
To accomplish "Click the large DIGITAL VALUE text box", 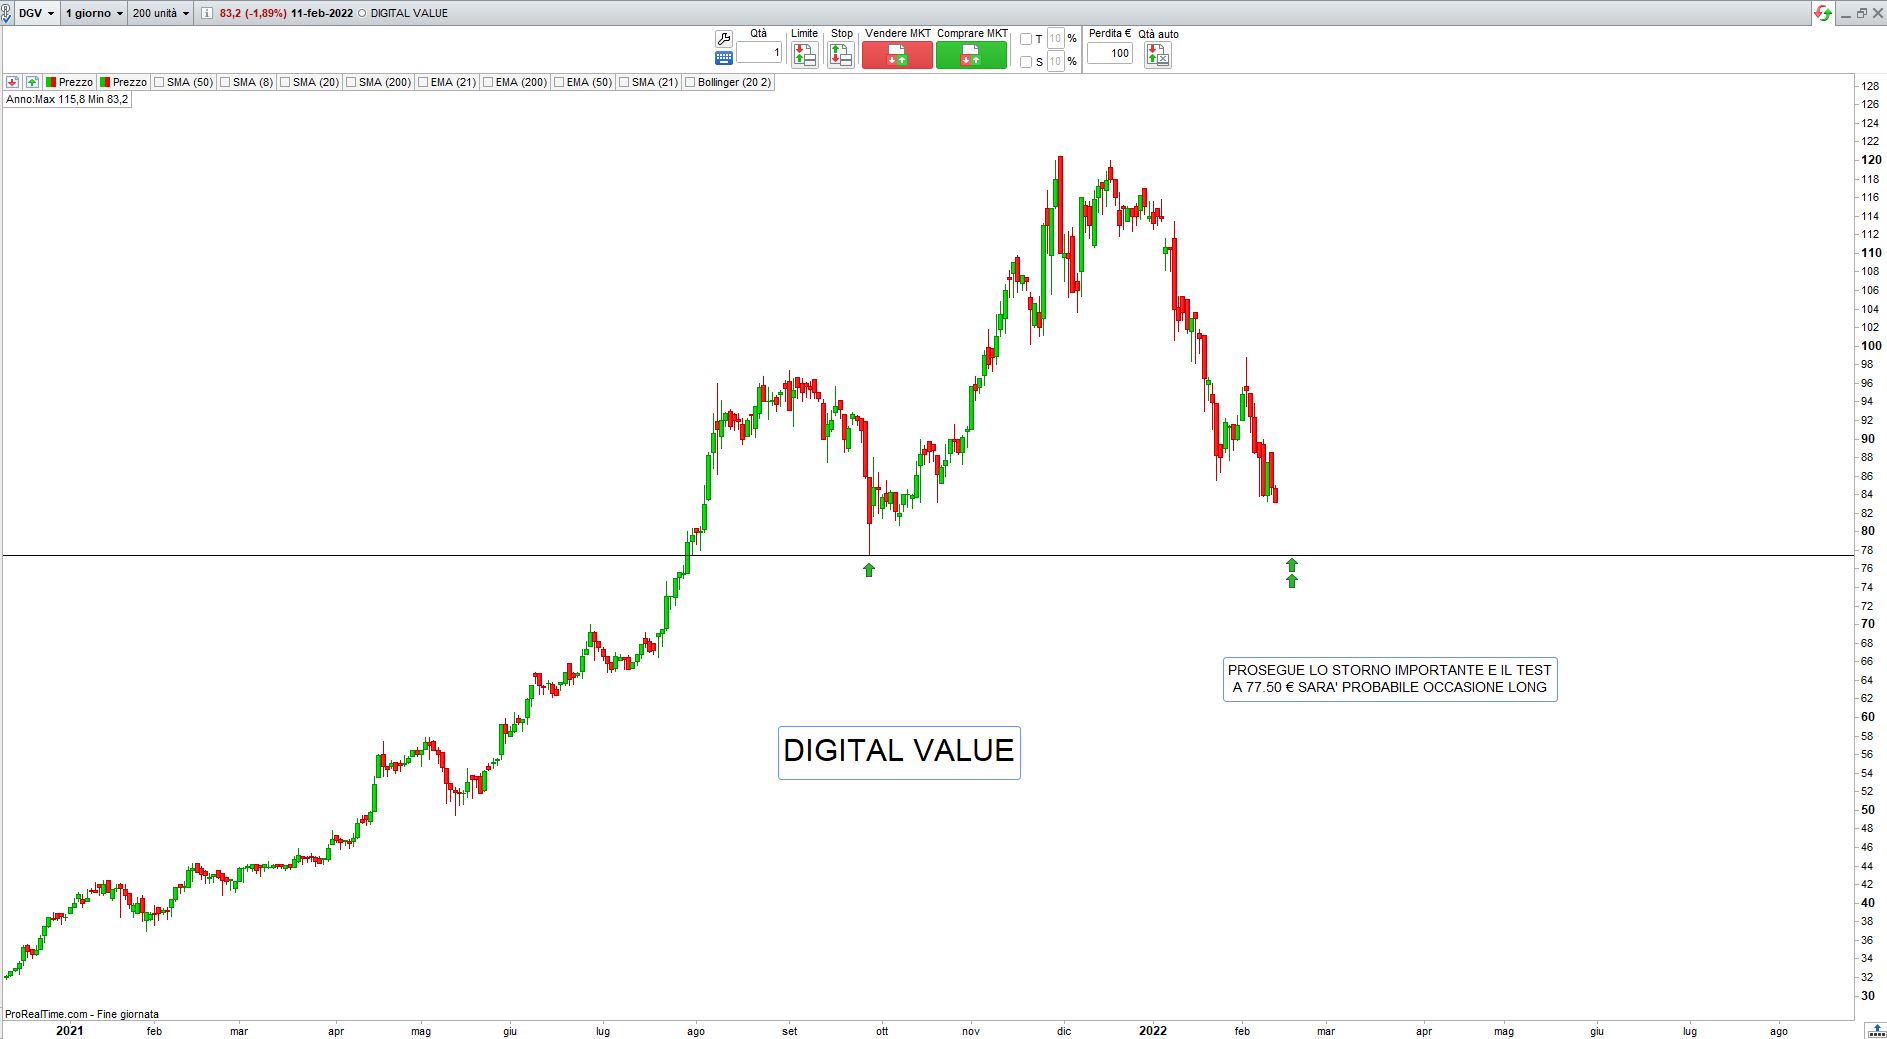I will [899, 752].
